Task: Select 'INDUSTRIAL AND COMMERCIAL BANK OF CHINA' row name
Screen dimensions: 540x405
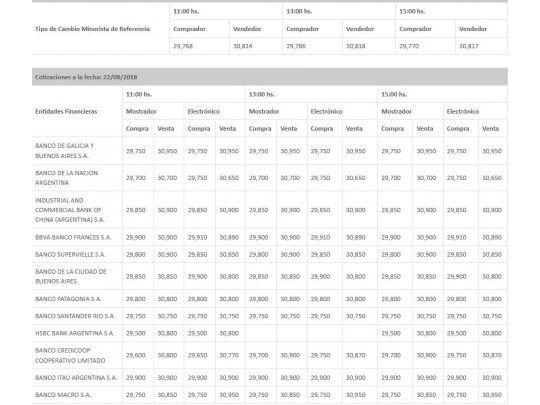Action: 70,210
